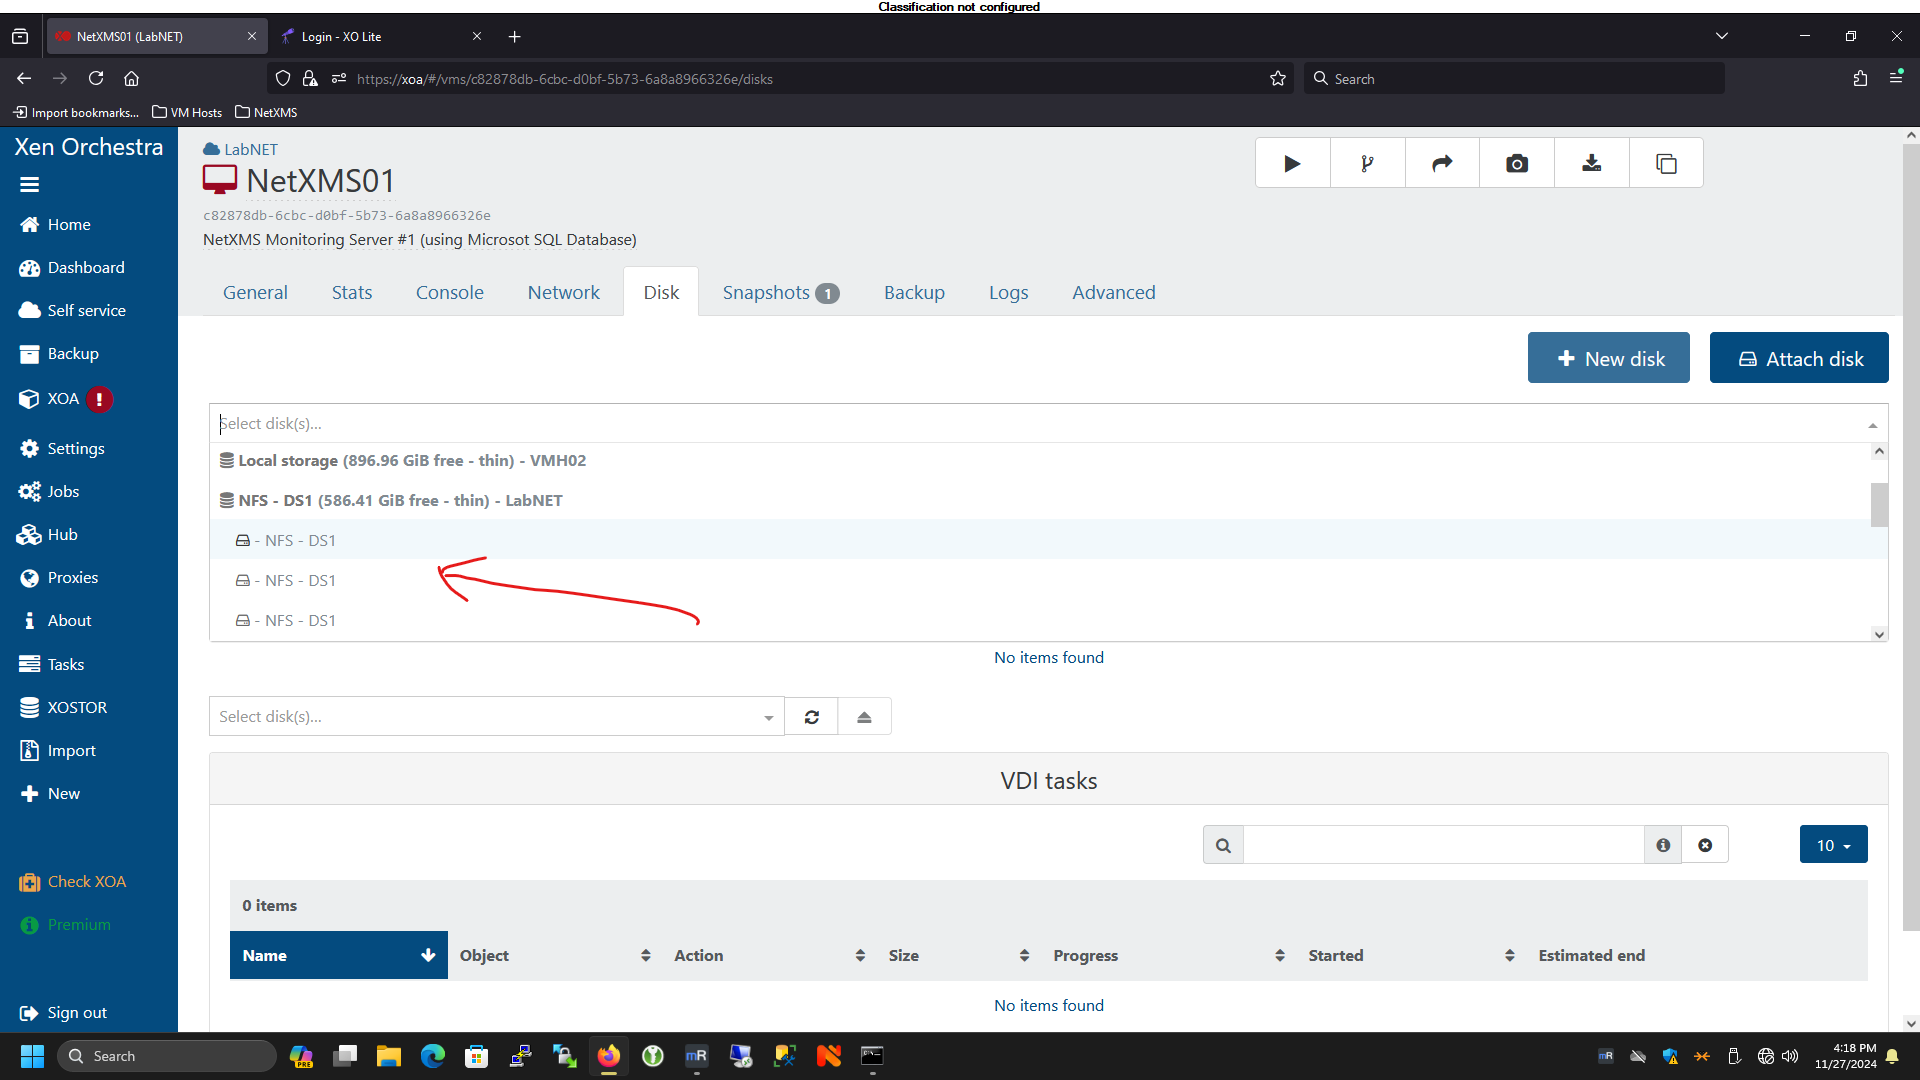Sort by Size column
Image resolution: width=1920 pixels, height=1080 pixels.
tap(959, 956)
